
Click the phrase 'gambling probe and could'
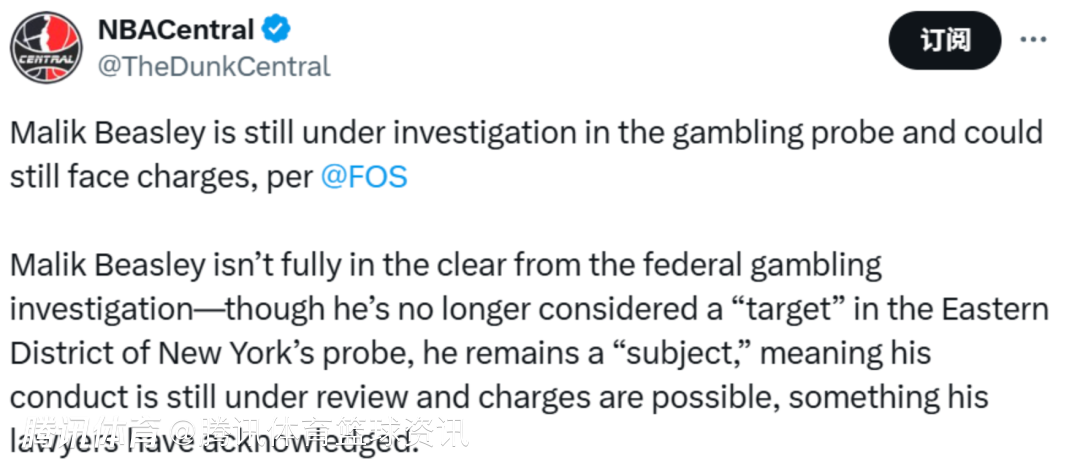[858, 133]
